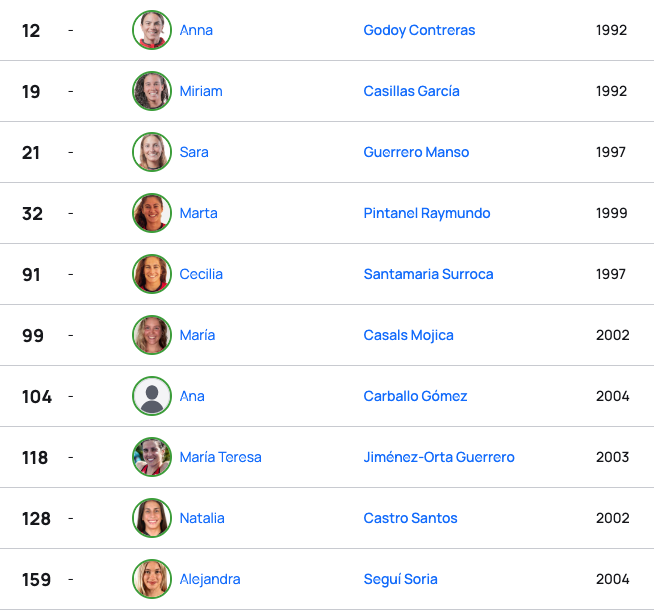The image size is (654, 611).
Task: Open the Casals Mojica surname link
Action: pyautogui.click(x=408, y=335)
